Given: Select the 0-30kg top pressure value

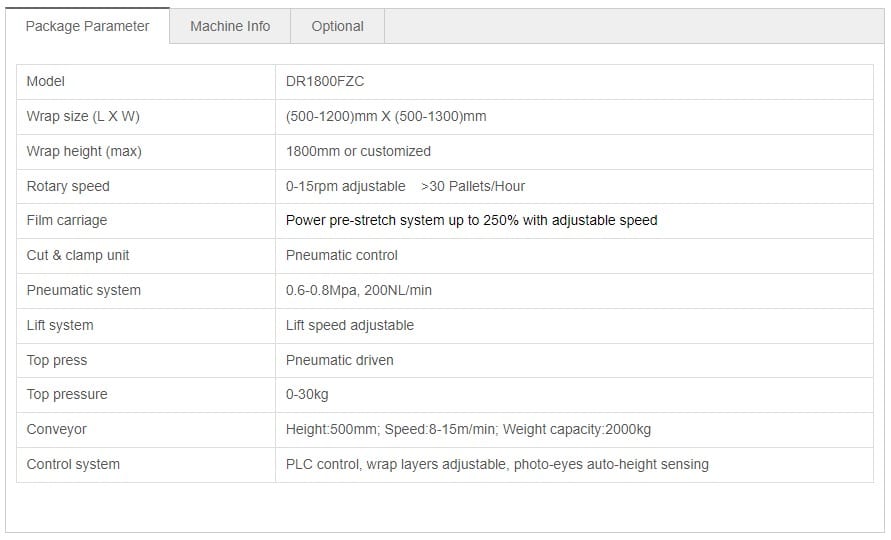Looking at the screenshot, I should 307,394.
